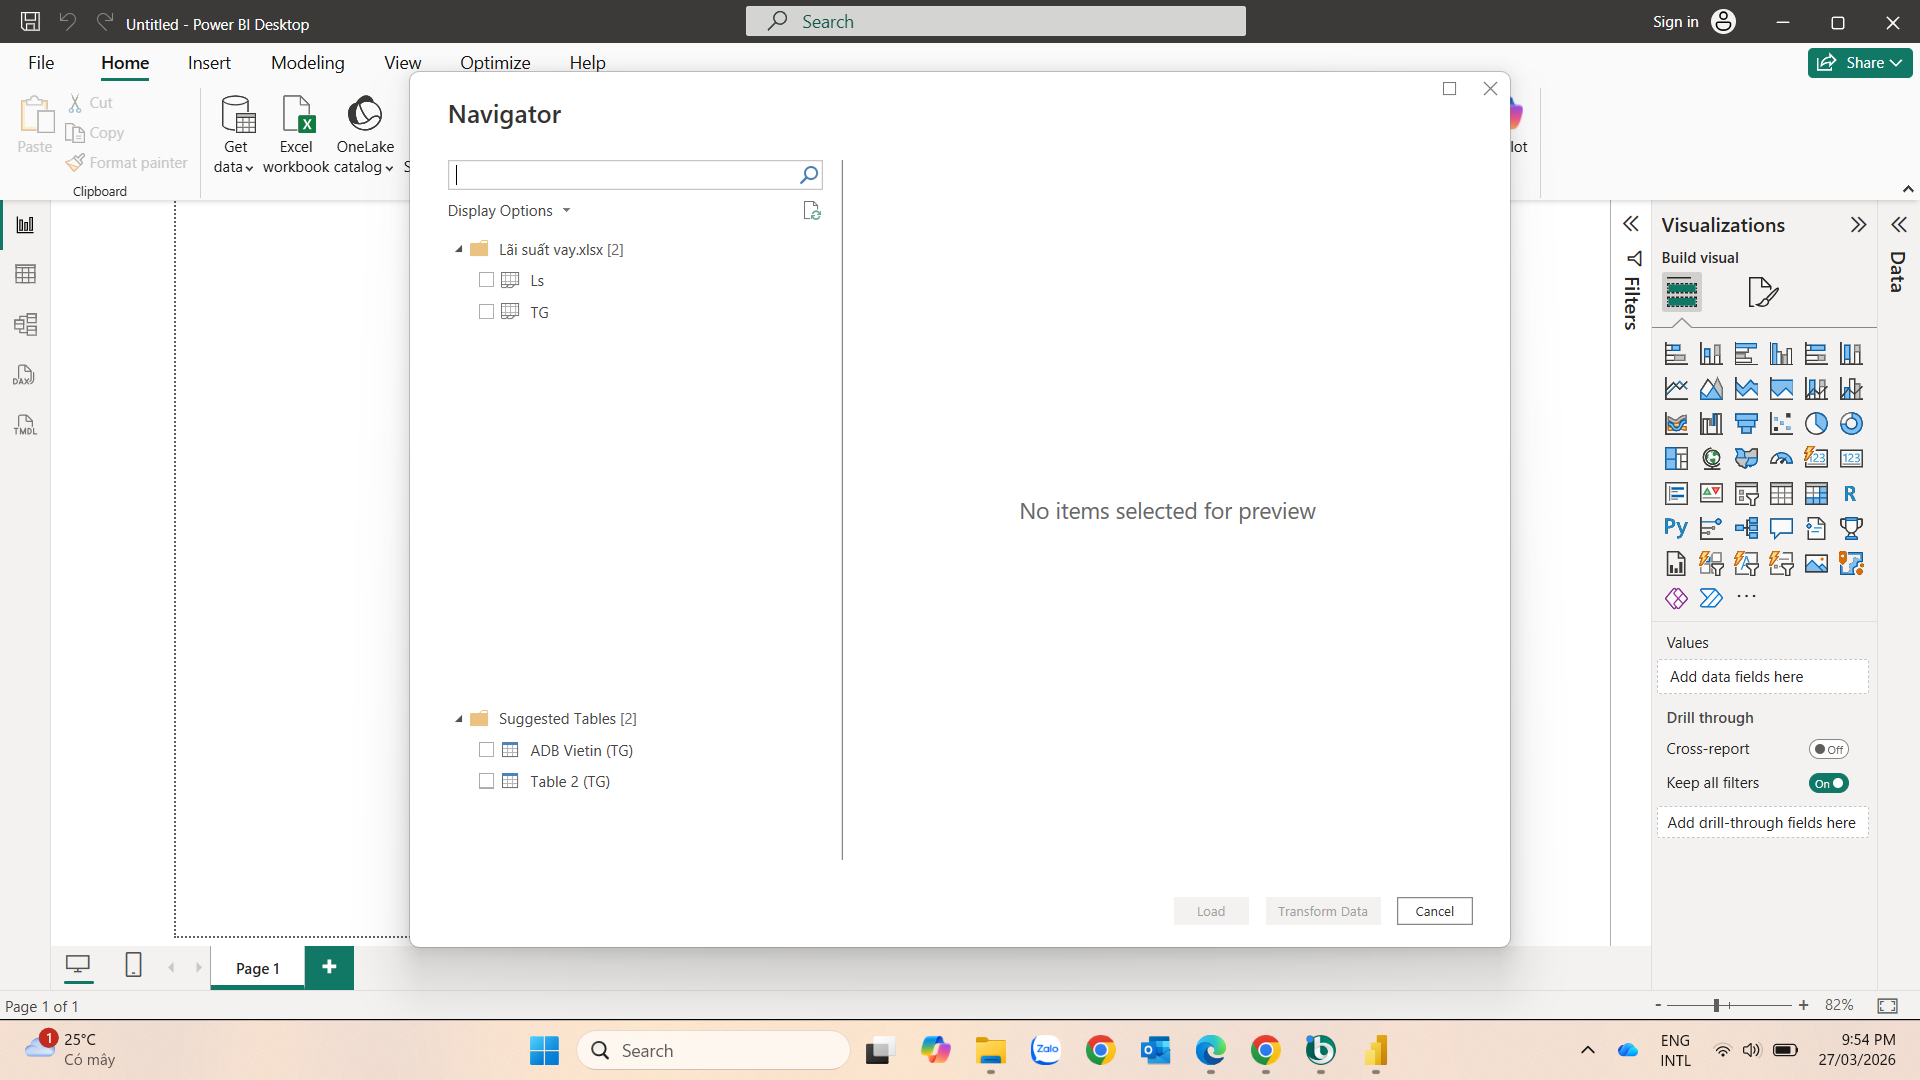This screenshot has width=1920, height=1080.
Task: Collapse the Lãi suất vay.xlsx folder
Action: pyautogui.click(x=459, y=249)
